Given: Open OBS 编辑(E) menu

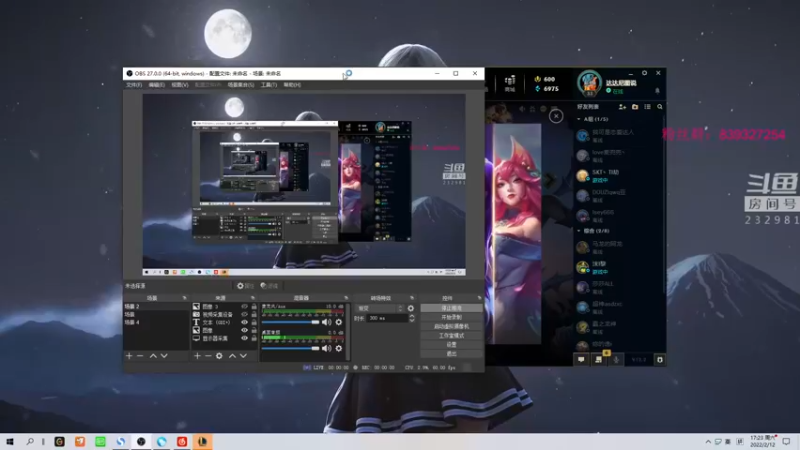Looking at the screenshot, I should click(156, 85).
